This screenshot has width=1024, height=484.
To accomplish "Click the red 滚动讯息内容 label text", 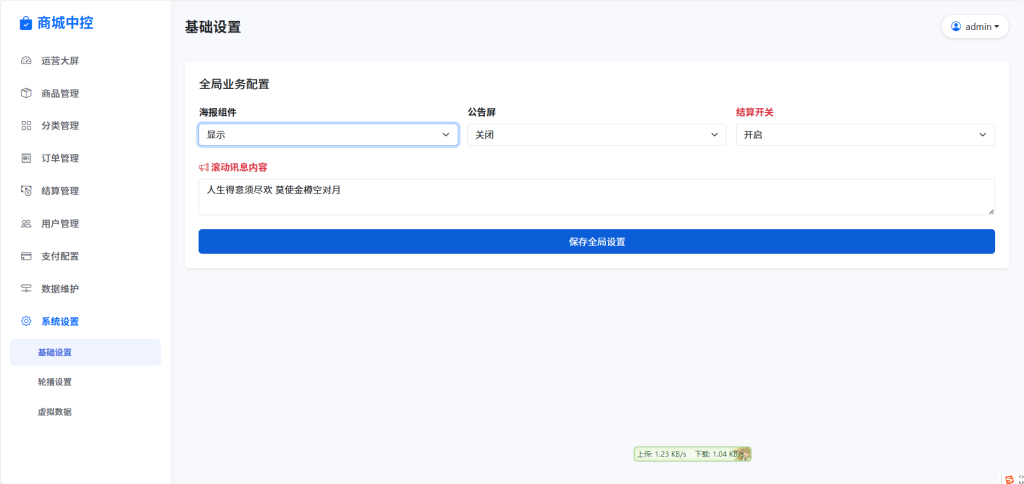I will tap(239, 167).
